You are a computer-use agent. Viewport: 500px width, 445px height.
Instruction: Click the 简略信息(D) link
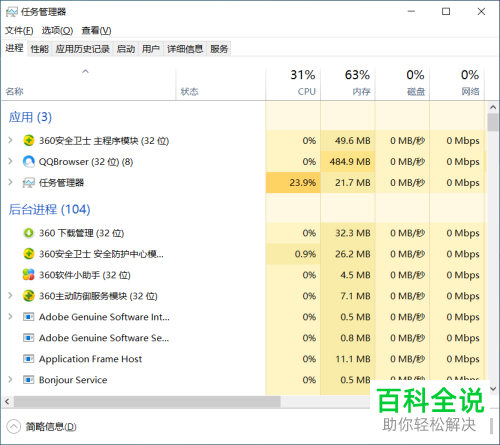point(51,427)
